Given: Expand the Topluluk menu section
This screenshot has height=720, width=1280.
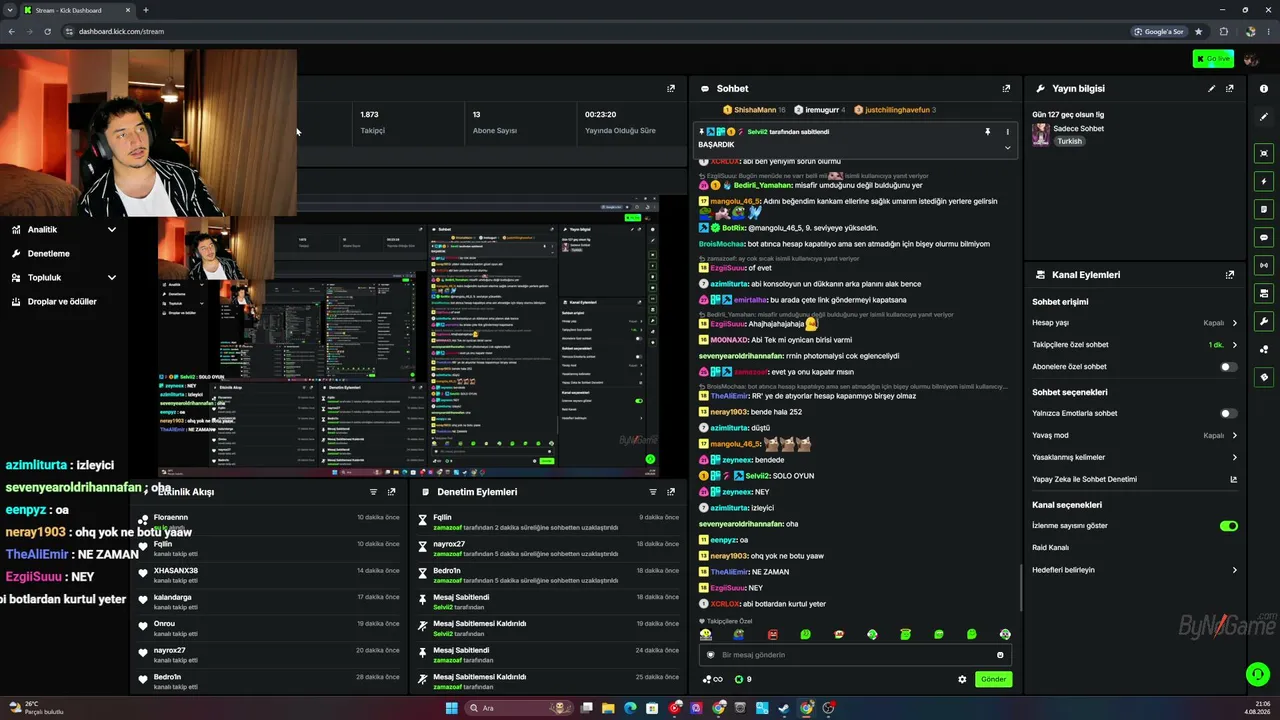Looking at the screenshot, I should [x=65, y=278].
